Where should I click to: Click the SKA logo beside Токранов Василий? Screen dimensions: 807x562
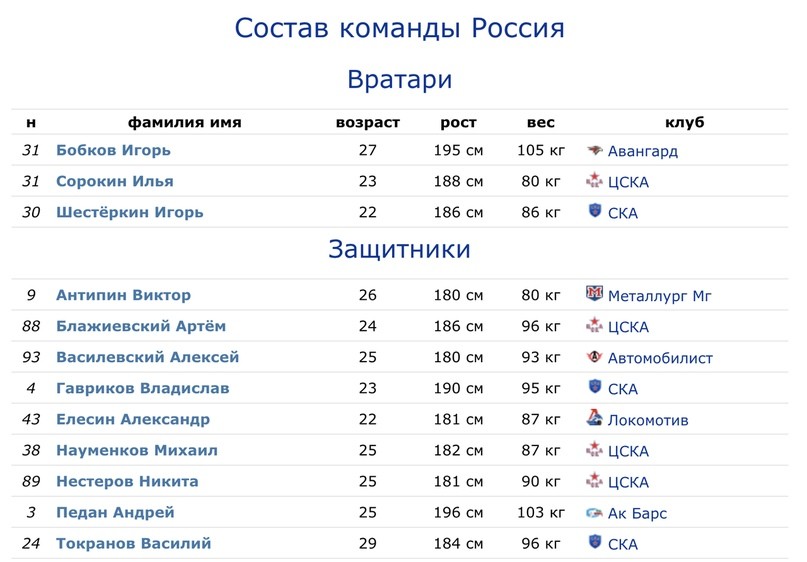click(x=594, y=541)
